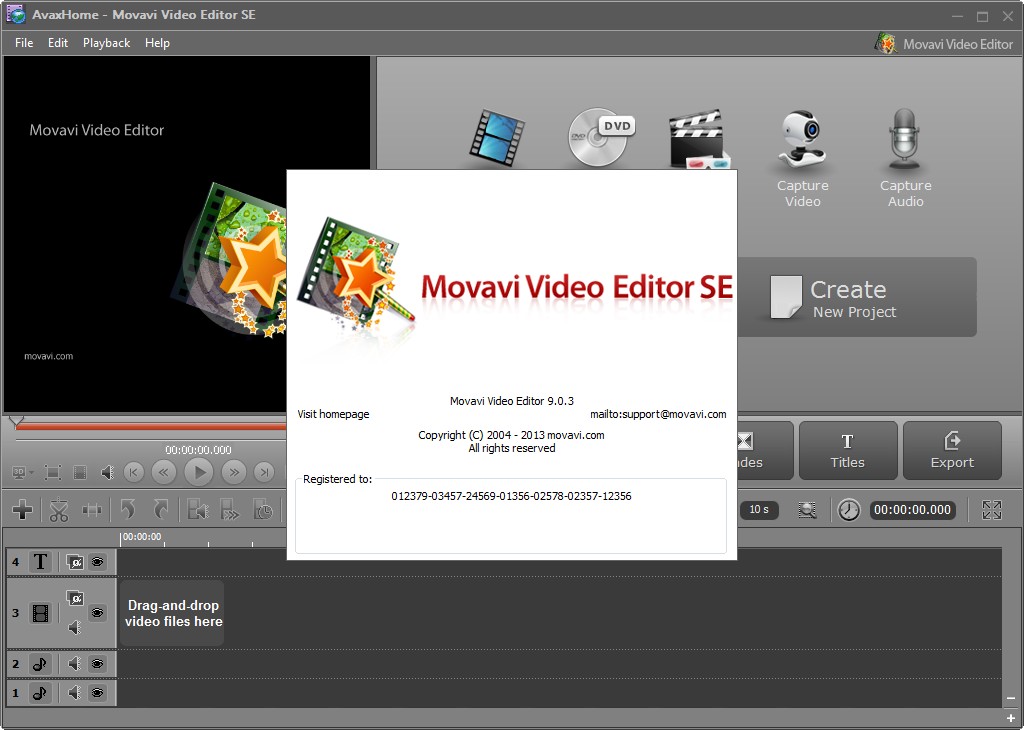This screenshot has width=1024, height=730.
Task: Toggle track 4 transparency overlay icon
Action: tap(75, 562)
